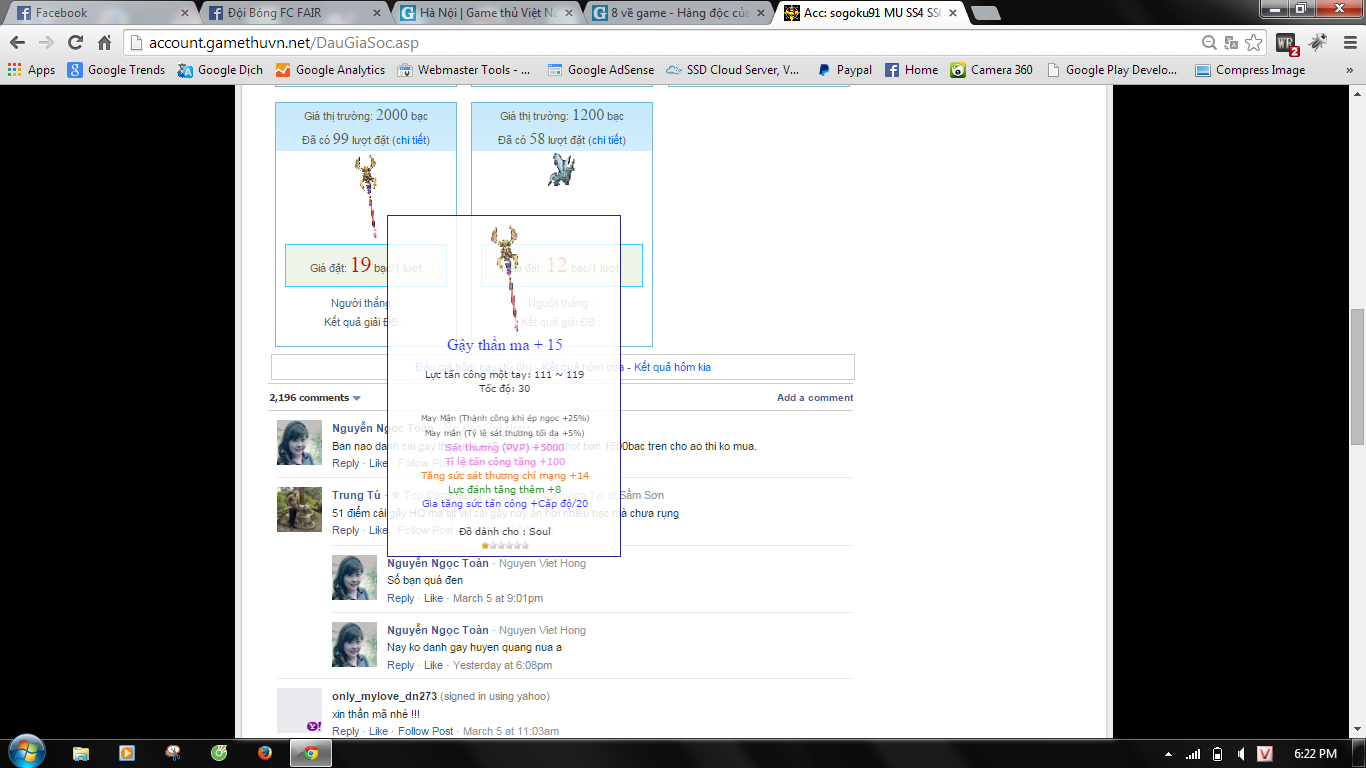Reply to 'Nay ko danh gay huyen quang' comment
The image size is (1366, 768).
(401, 665)
